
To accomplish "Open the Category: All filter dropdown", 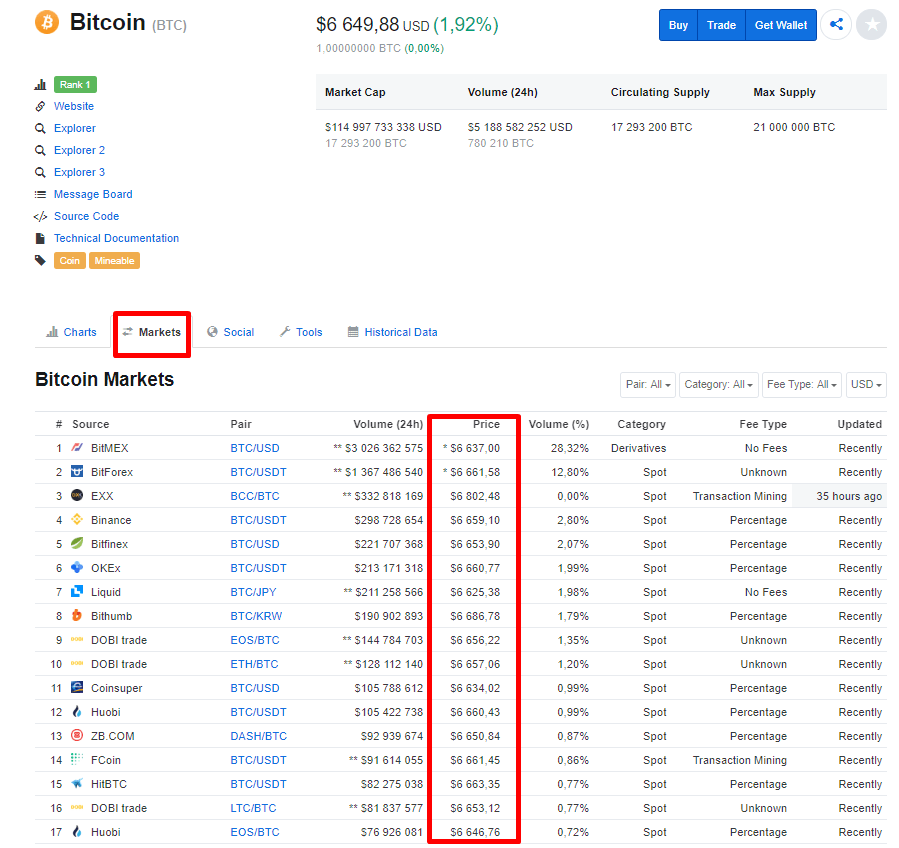I will 719,385.
